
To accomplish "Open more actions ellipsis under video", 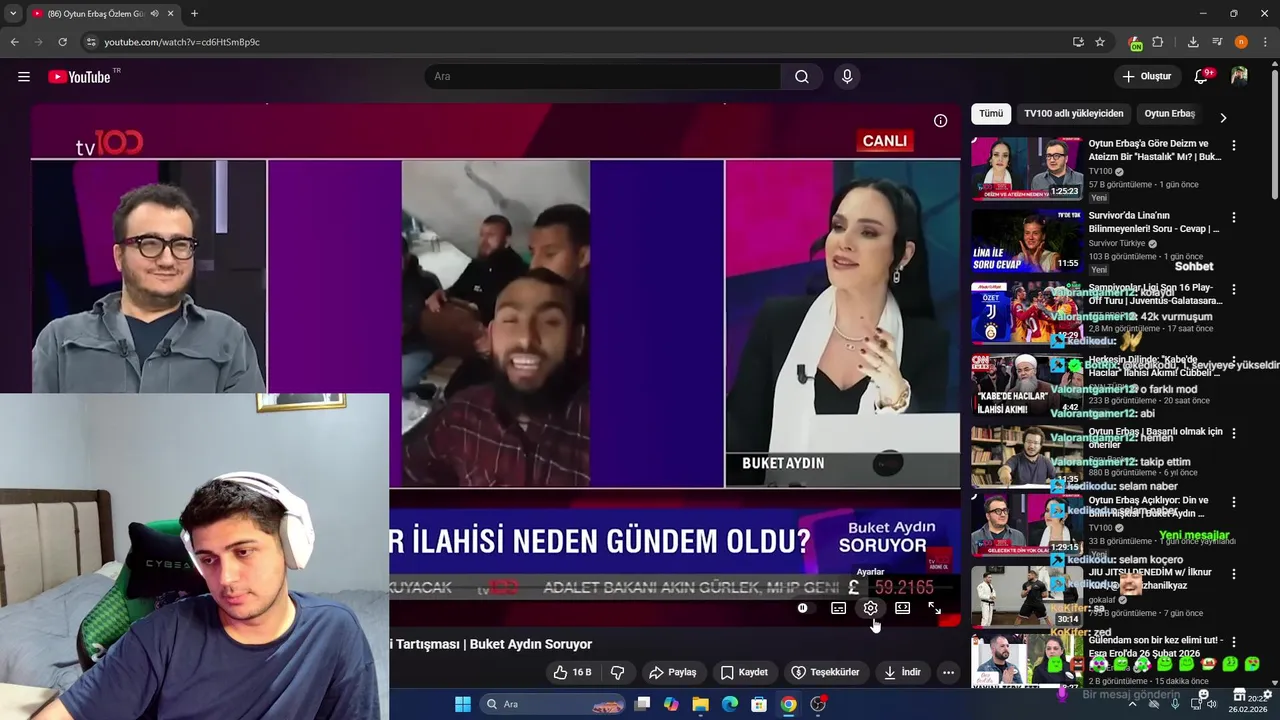I will tap(948, 672).
